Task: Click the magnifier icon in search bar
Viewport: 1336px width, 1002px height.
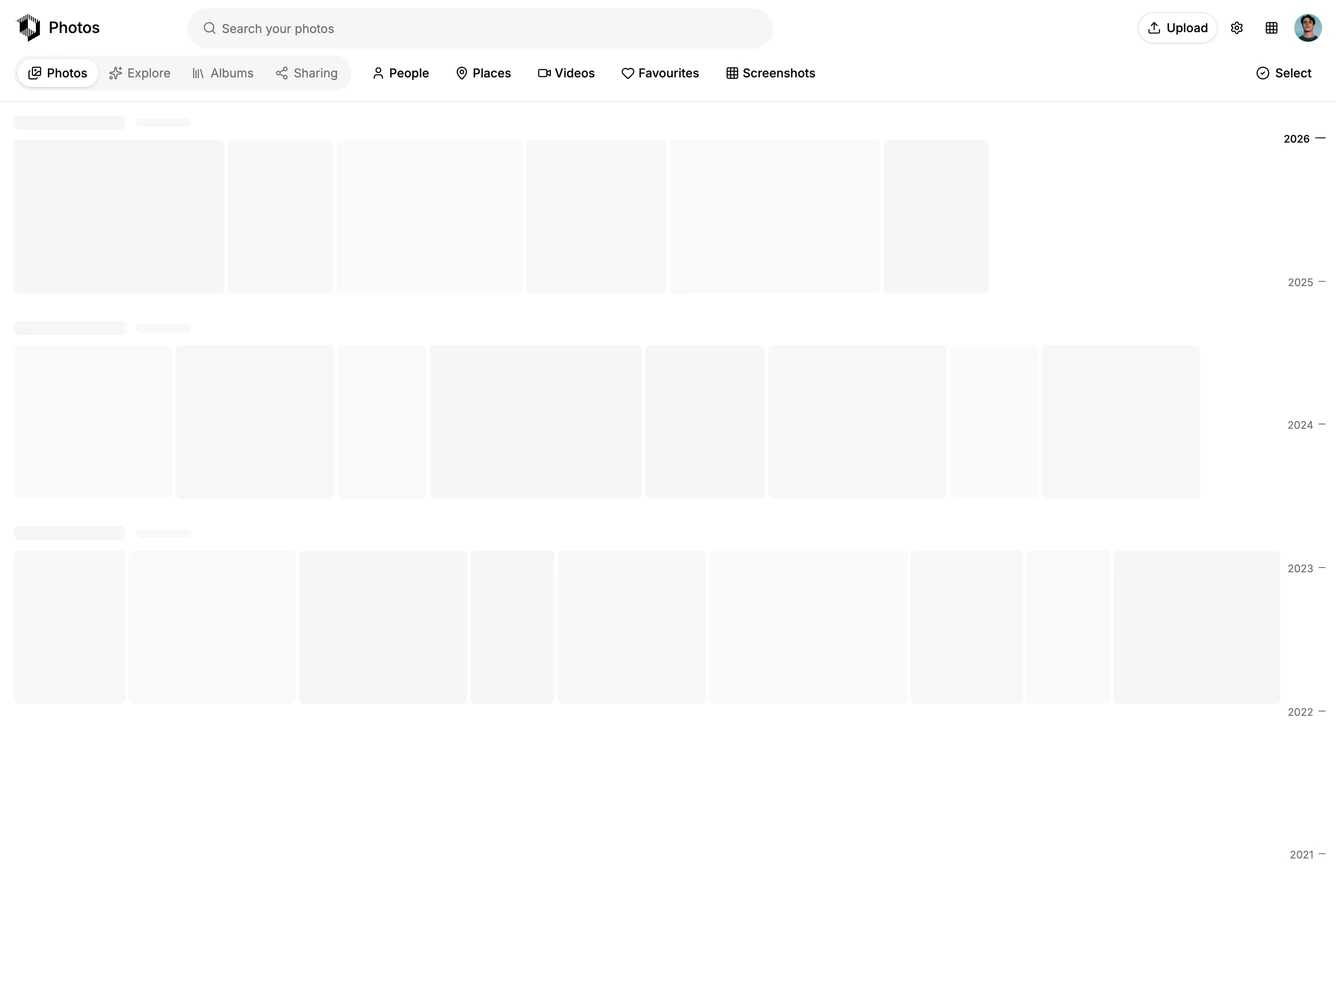Action: tap(210, 28)
